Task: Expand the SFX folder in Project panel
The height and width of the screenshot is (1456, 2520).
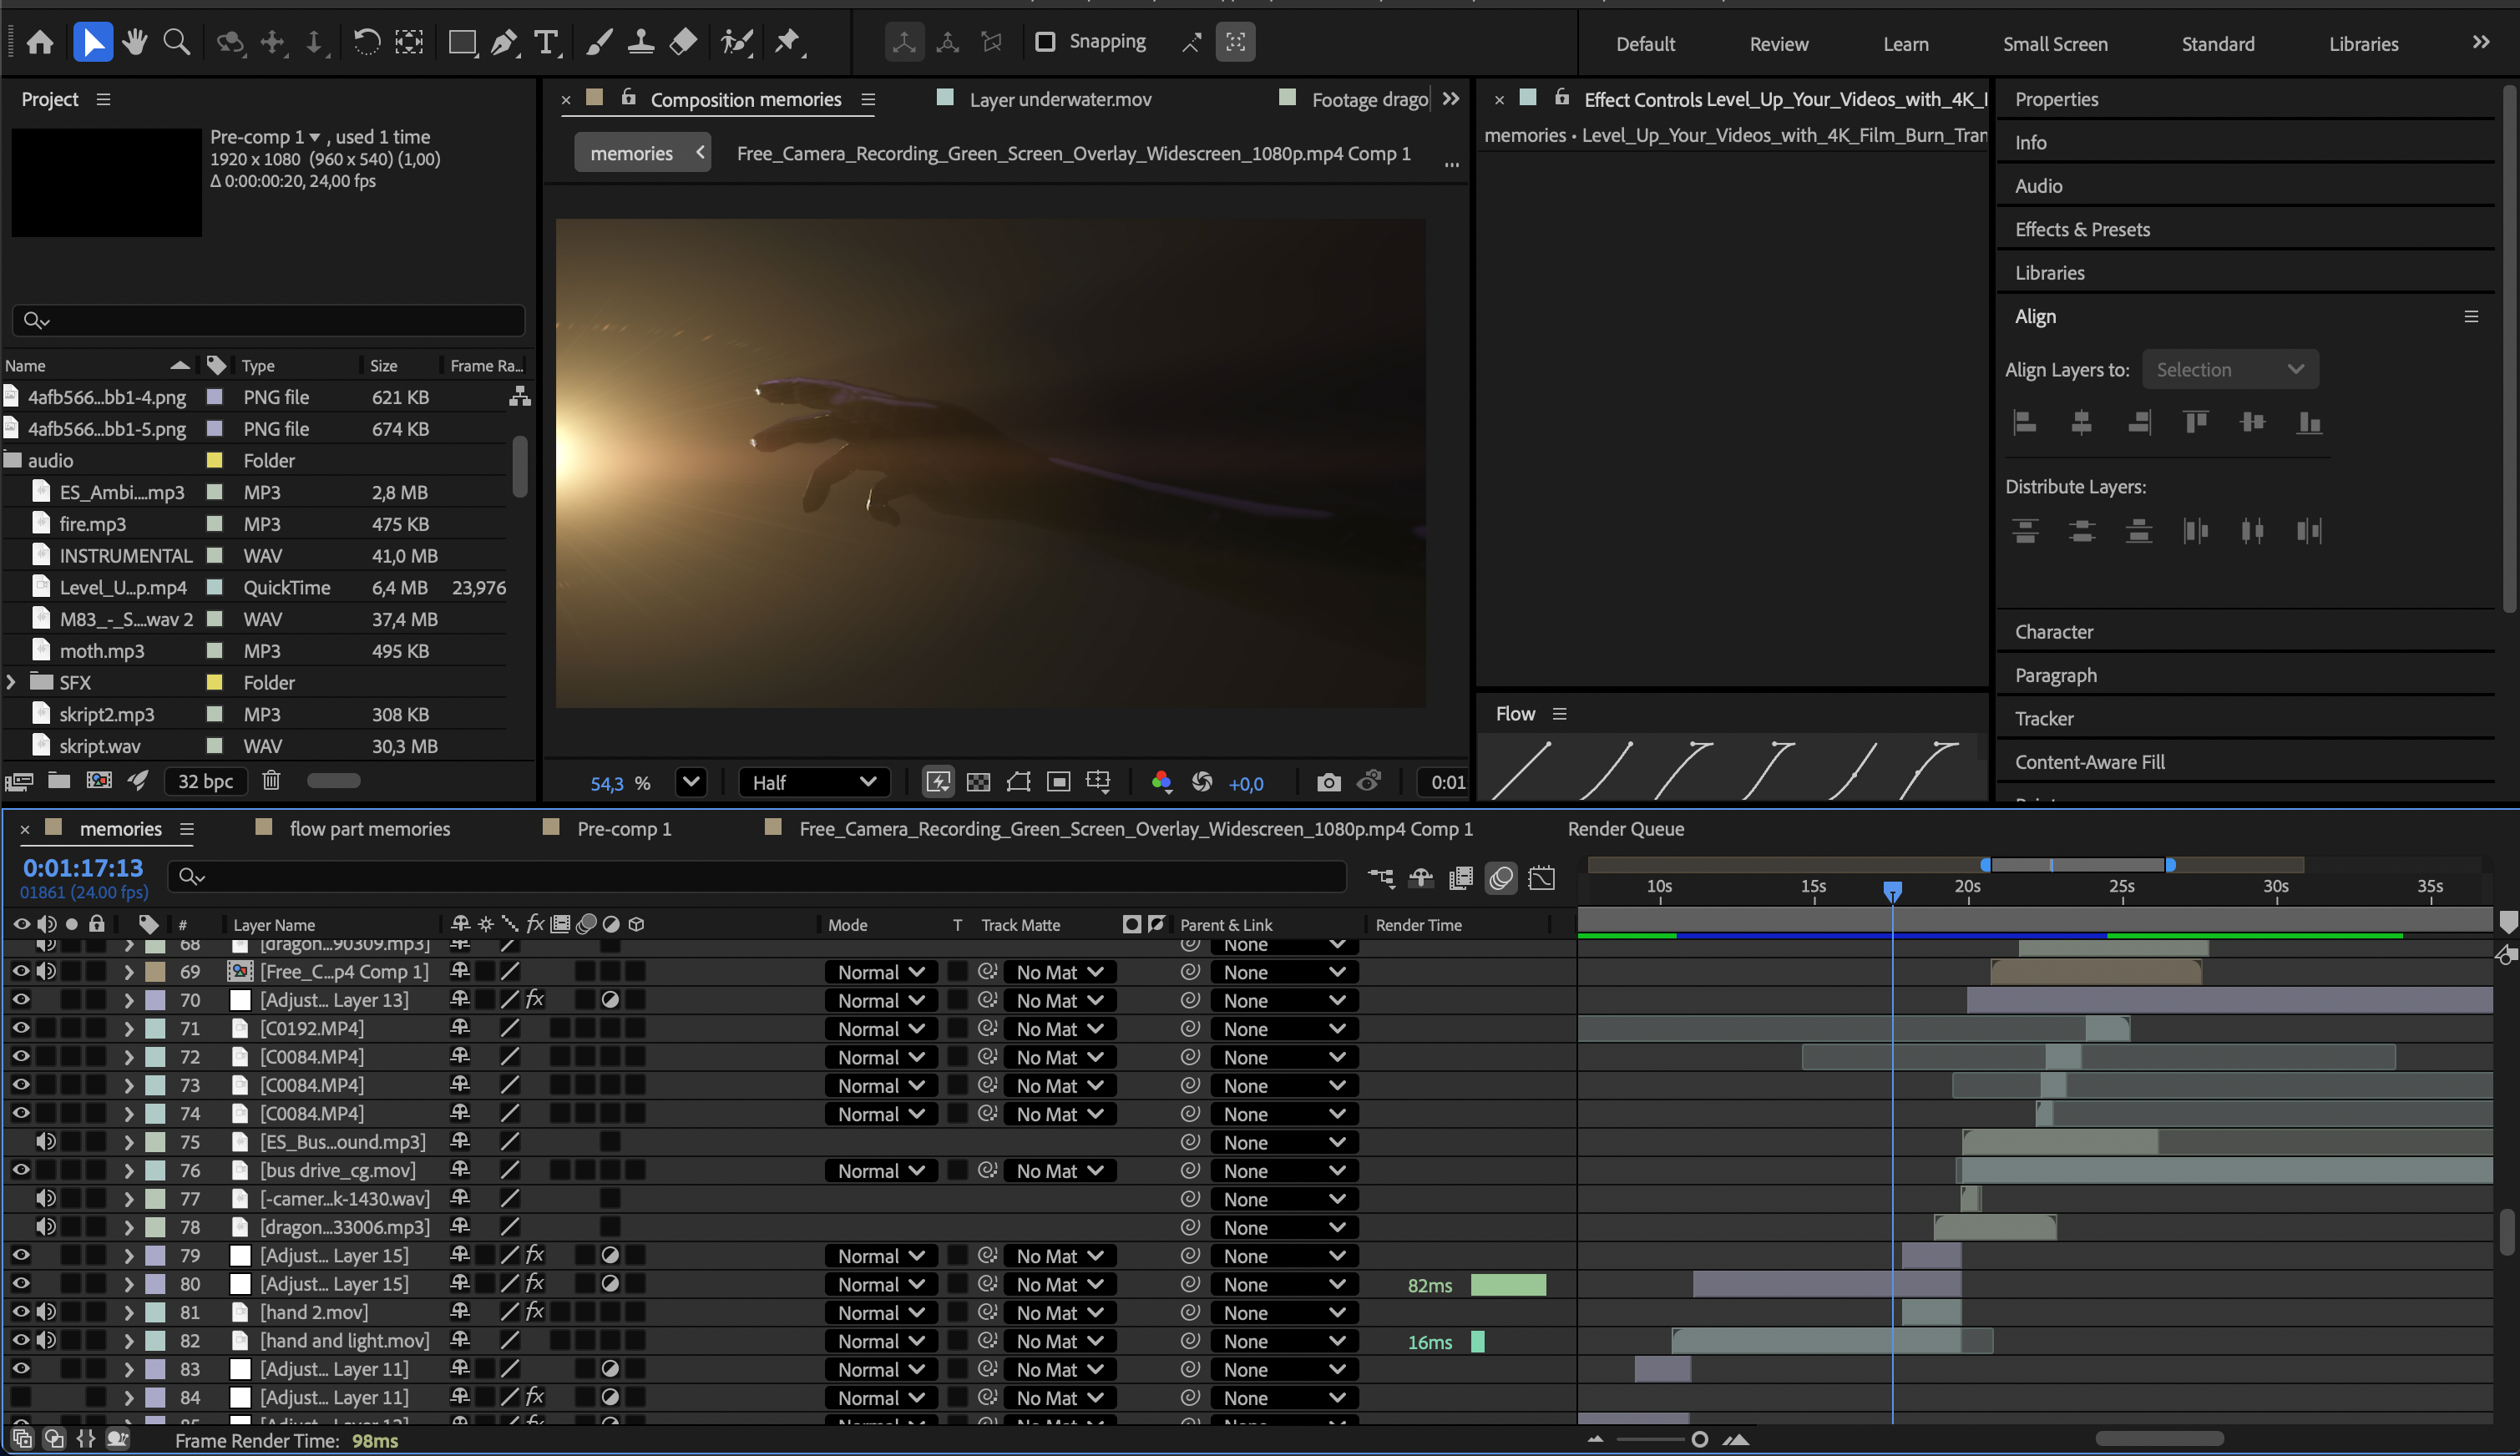Action: click(11, 682)
